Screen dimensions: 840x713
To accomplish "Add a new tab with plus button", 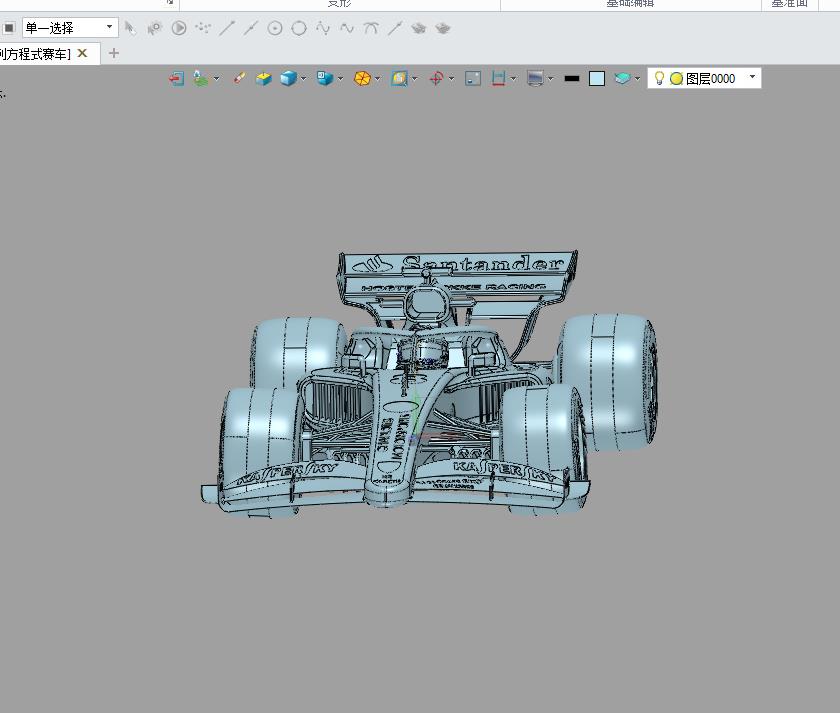I will coord(113,53).
